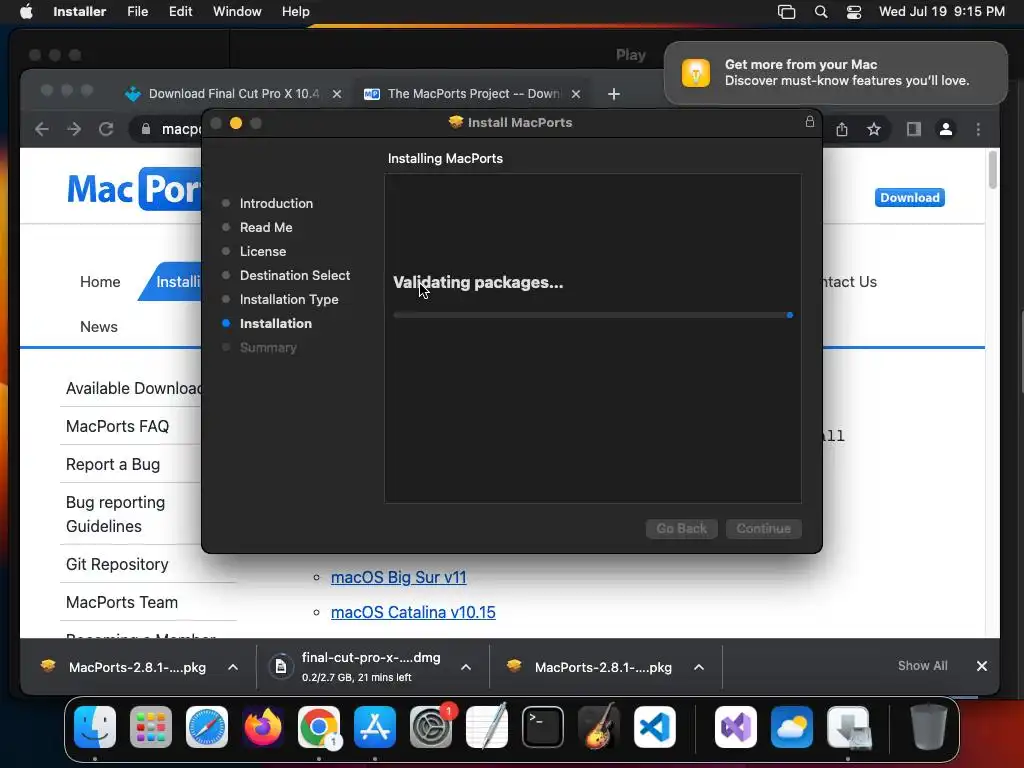The image size is (1024, 768).
Task: Open Chrome's three-dot menu
Action: [978, 129]
